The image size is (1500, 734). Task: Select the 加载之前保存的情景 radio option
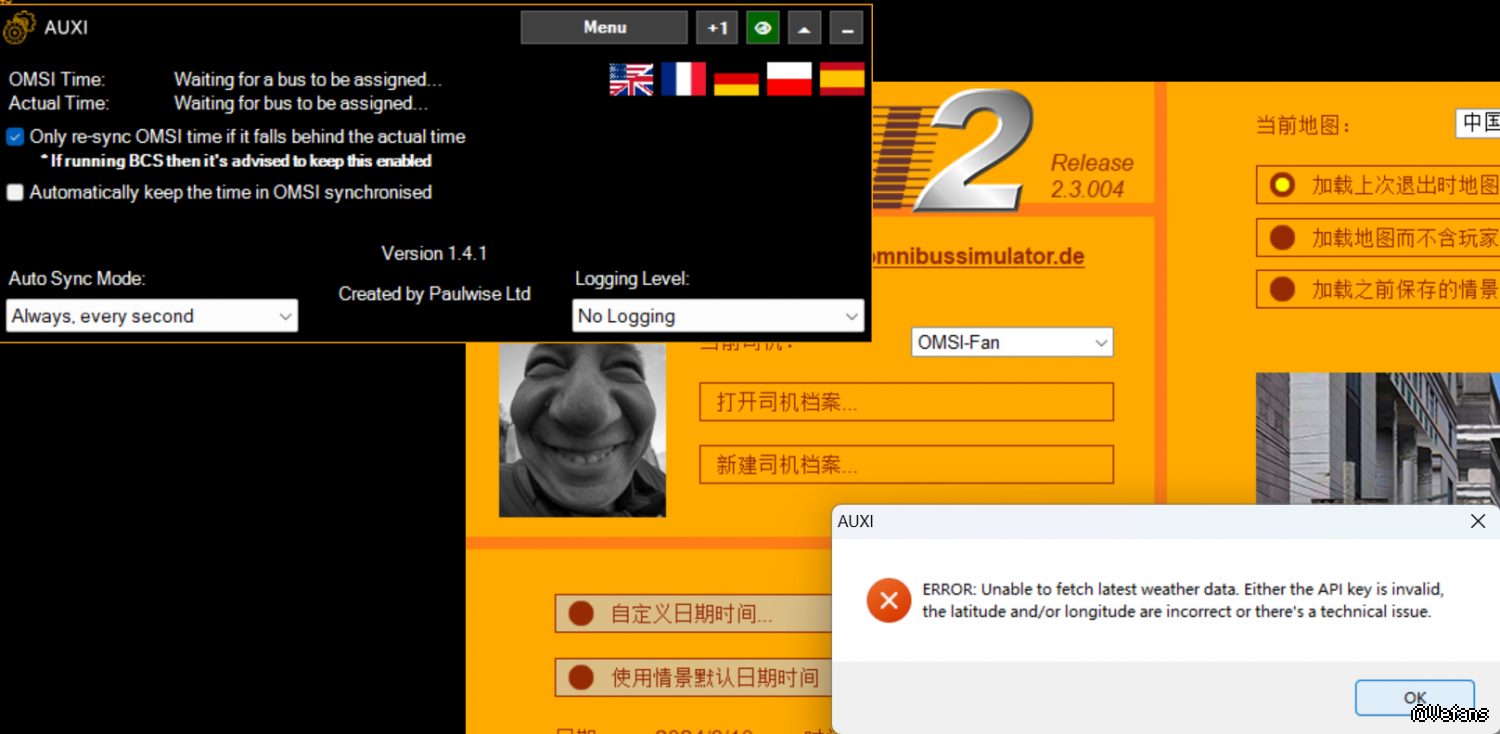tap(1282, 290)
